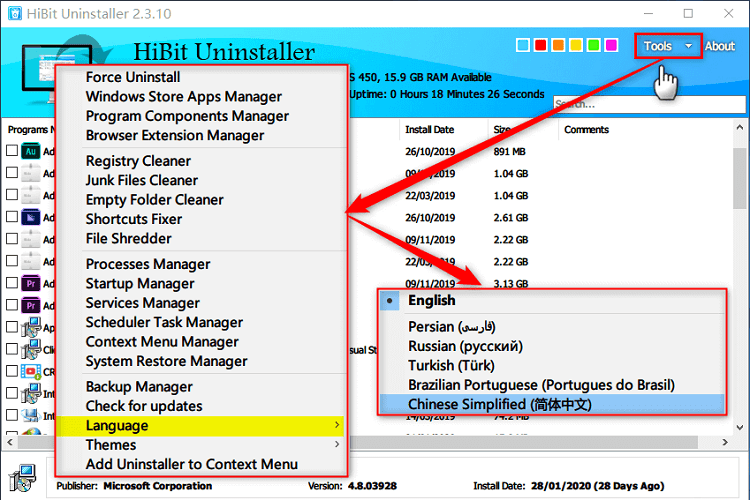The width and height of the screenshot is (750, 500).
Task: Click the horizontal scrollbar right arrow
Action: click(x=725, y=442)
